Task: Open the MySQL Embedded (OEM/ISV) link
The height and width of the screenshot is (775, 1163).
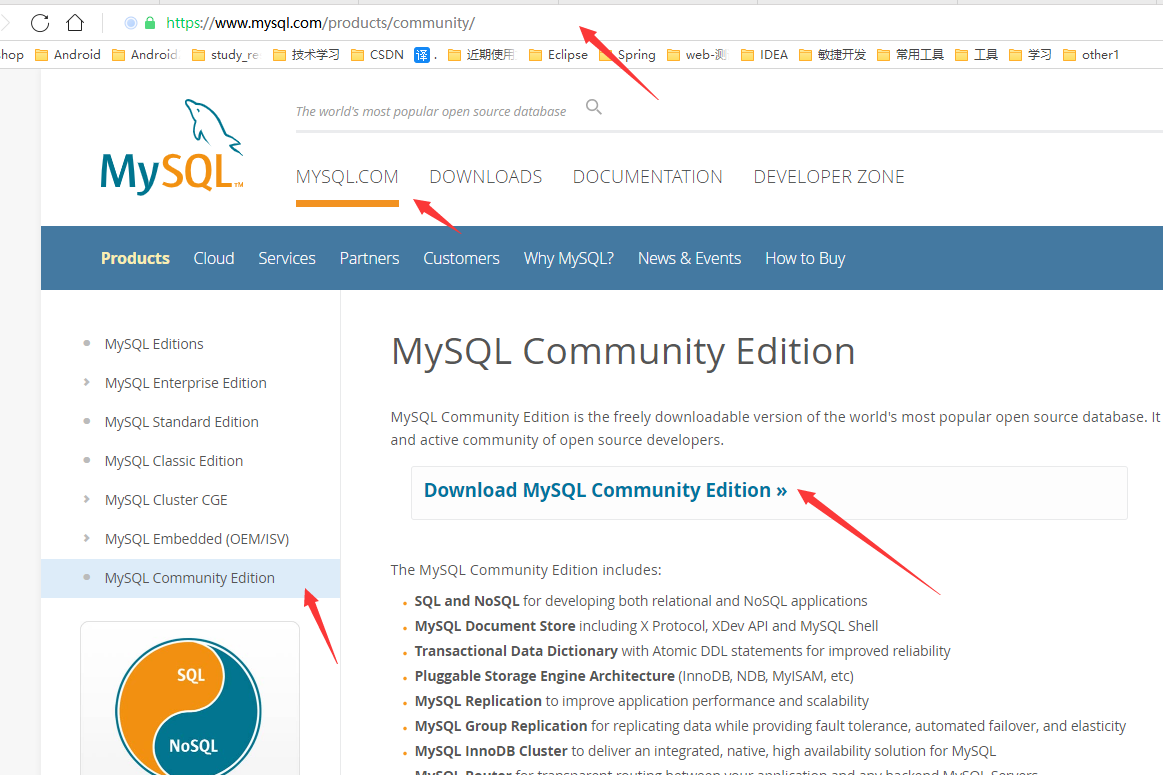Action: (x=197, y=539)
